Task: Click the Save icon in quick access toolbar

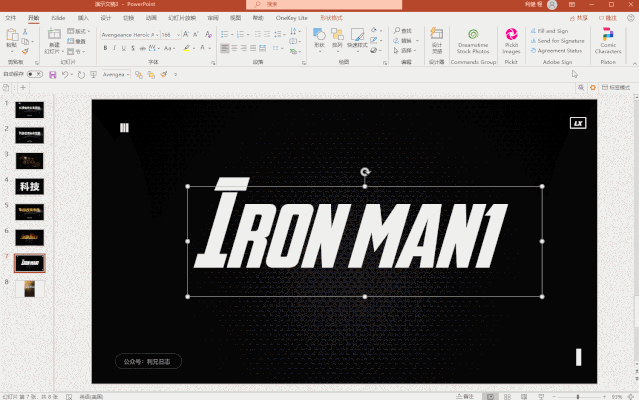Action: pyautogui.click(x=52, y=74)
